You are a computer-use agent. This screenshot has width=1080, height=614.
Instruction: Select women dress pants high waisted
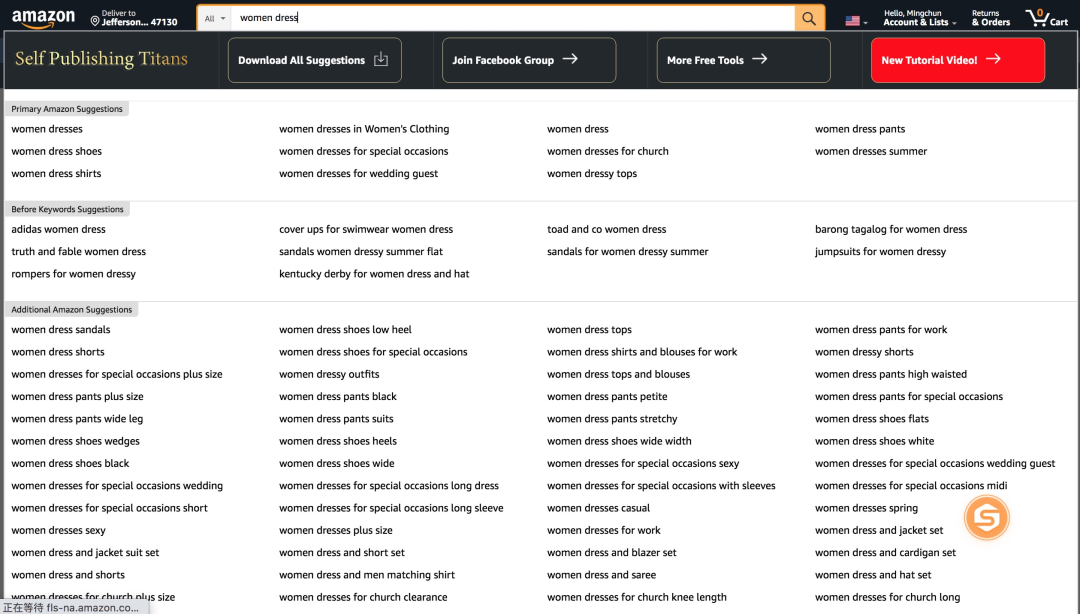click(x=891, y=375)
